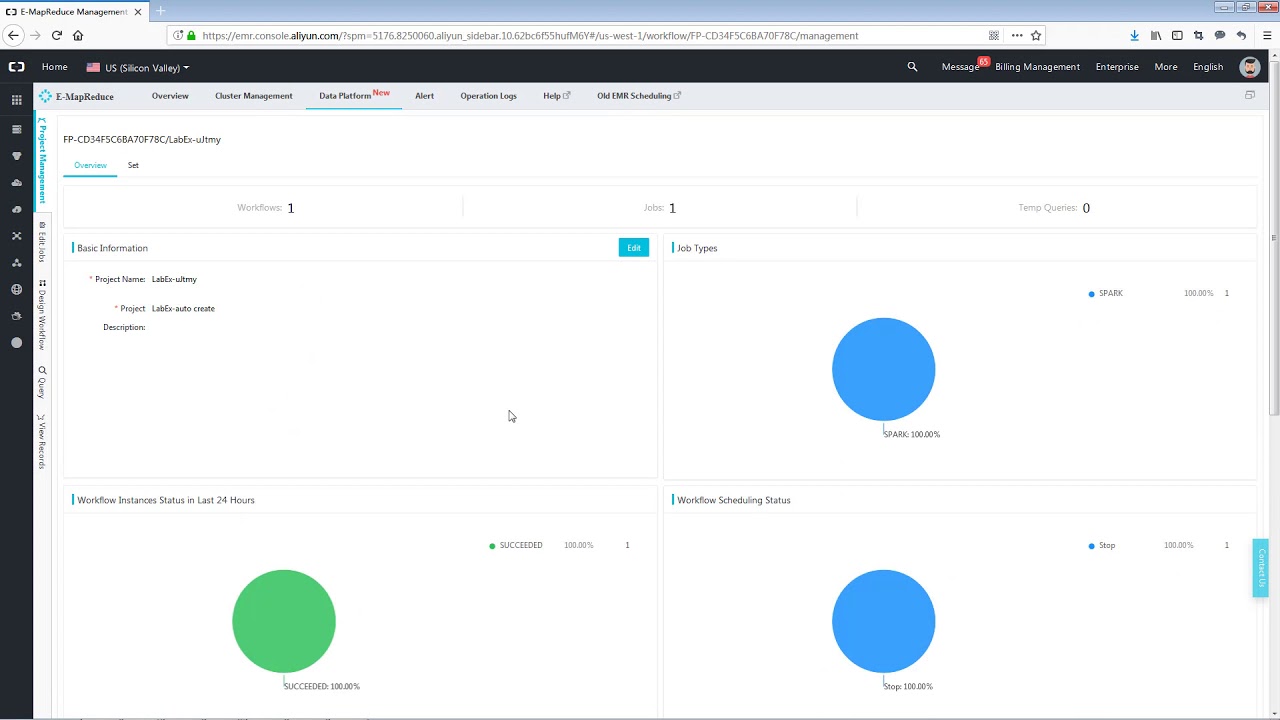1280x720 pixels.
Task: Open the View Records vertical tab
Action: coord(42,441)
